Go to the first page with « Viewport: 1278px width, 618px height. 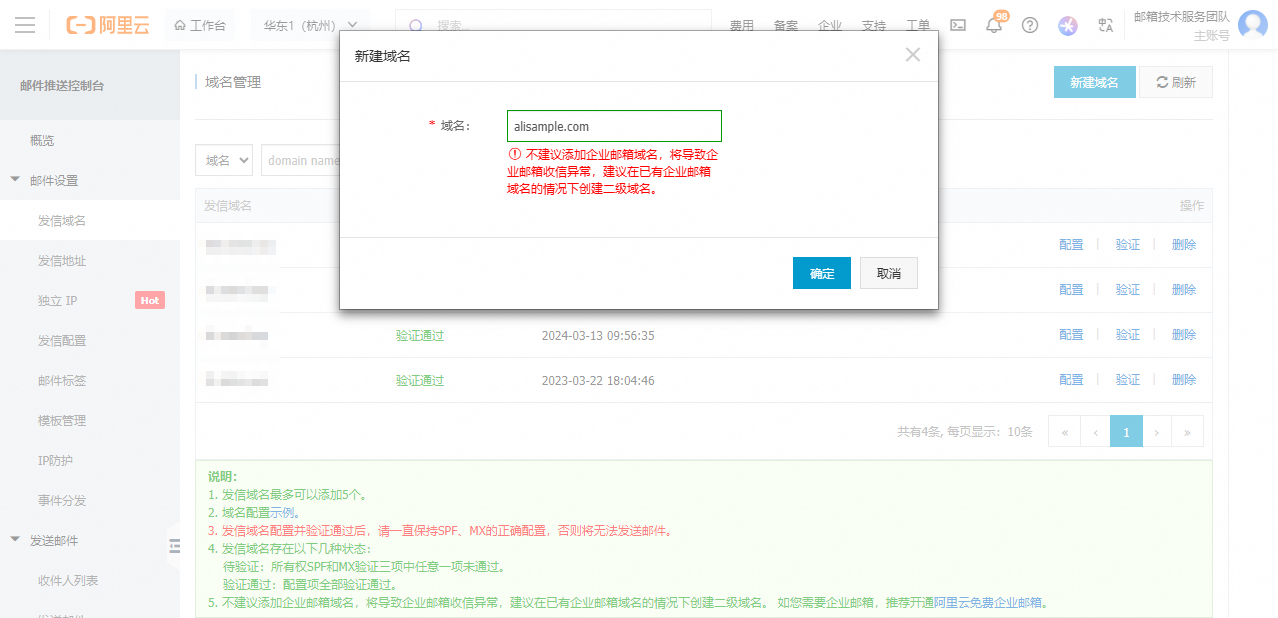1064,432
